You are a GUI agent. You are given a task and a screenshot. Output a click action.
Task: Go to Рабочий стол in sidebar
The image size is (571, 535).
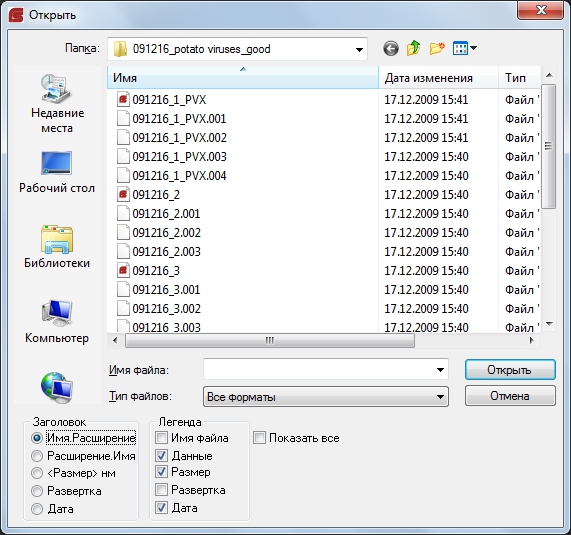click(x=57, y=172)
